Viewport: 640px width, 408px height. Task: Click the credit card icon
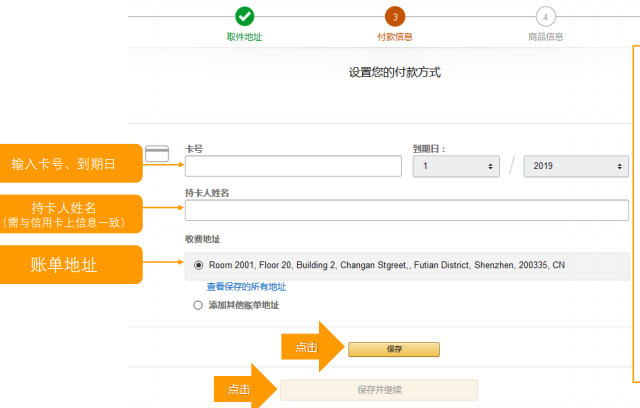click(x=156, y=153)
